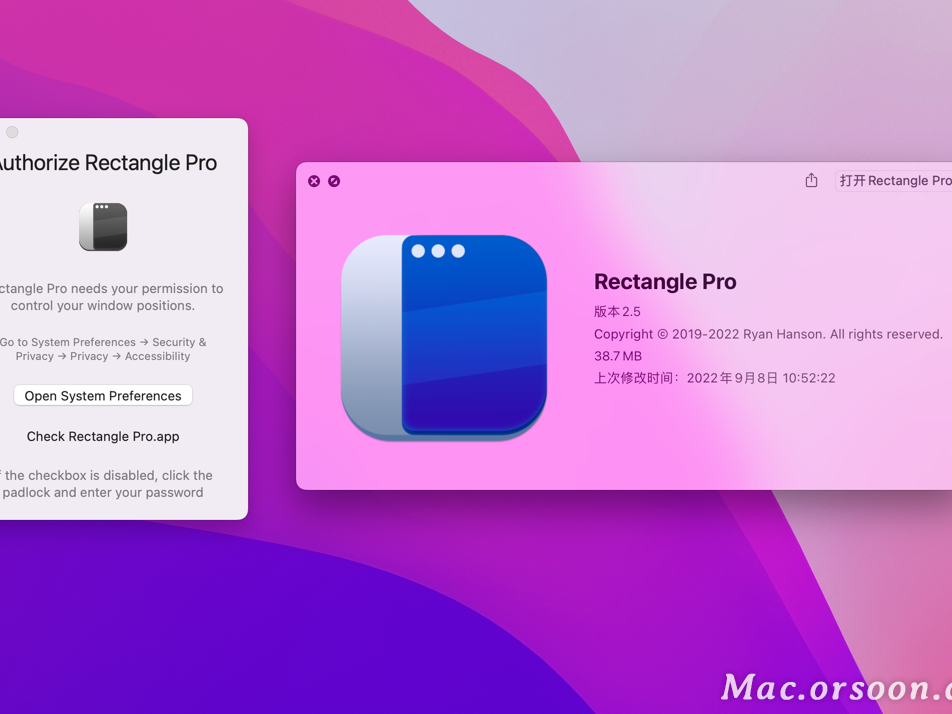Click the prohibition symbol icon in the toolbar
The width and height of the screenshot is (952, 714).
[334, 181]
